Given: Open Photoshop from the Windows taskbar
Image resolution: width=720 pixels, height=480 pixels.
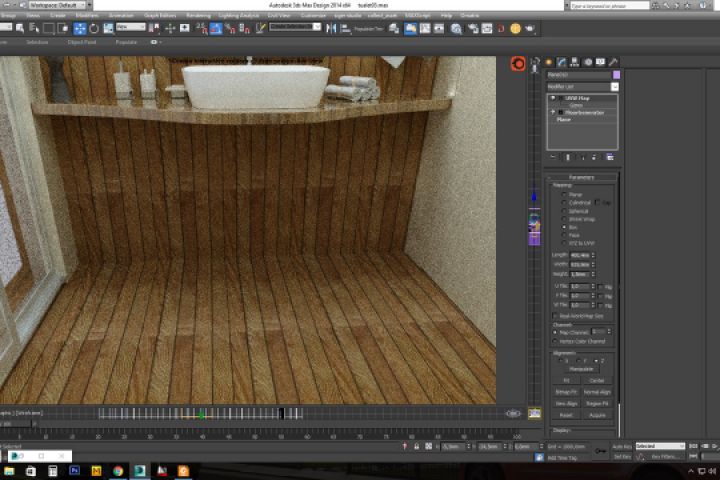Looking at the screenshot, I should pos(74,470).
